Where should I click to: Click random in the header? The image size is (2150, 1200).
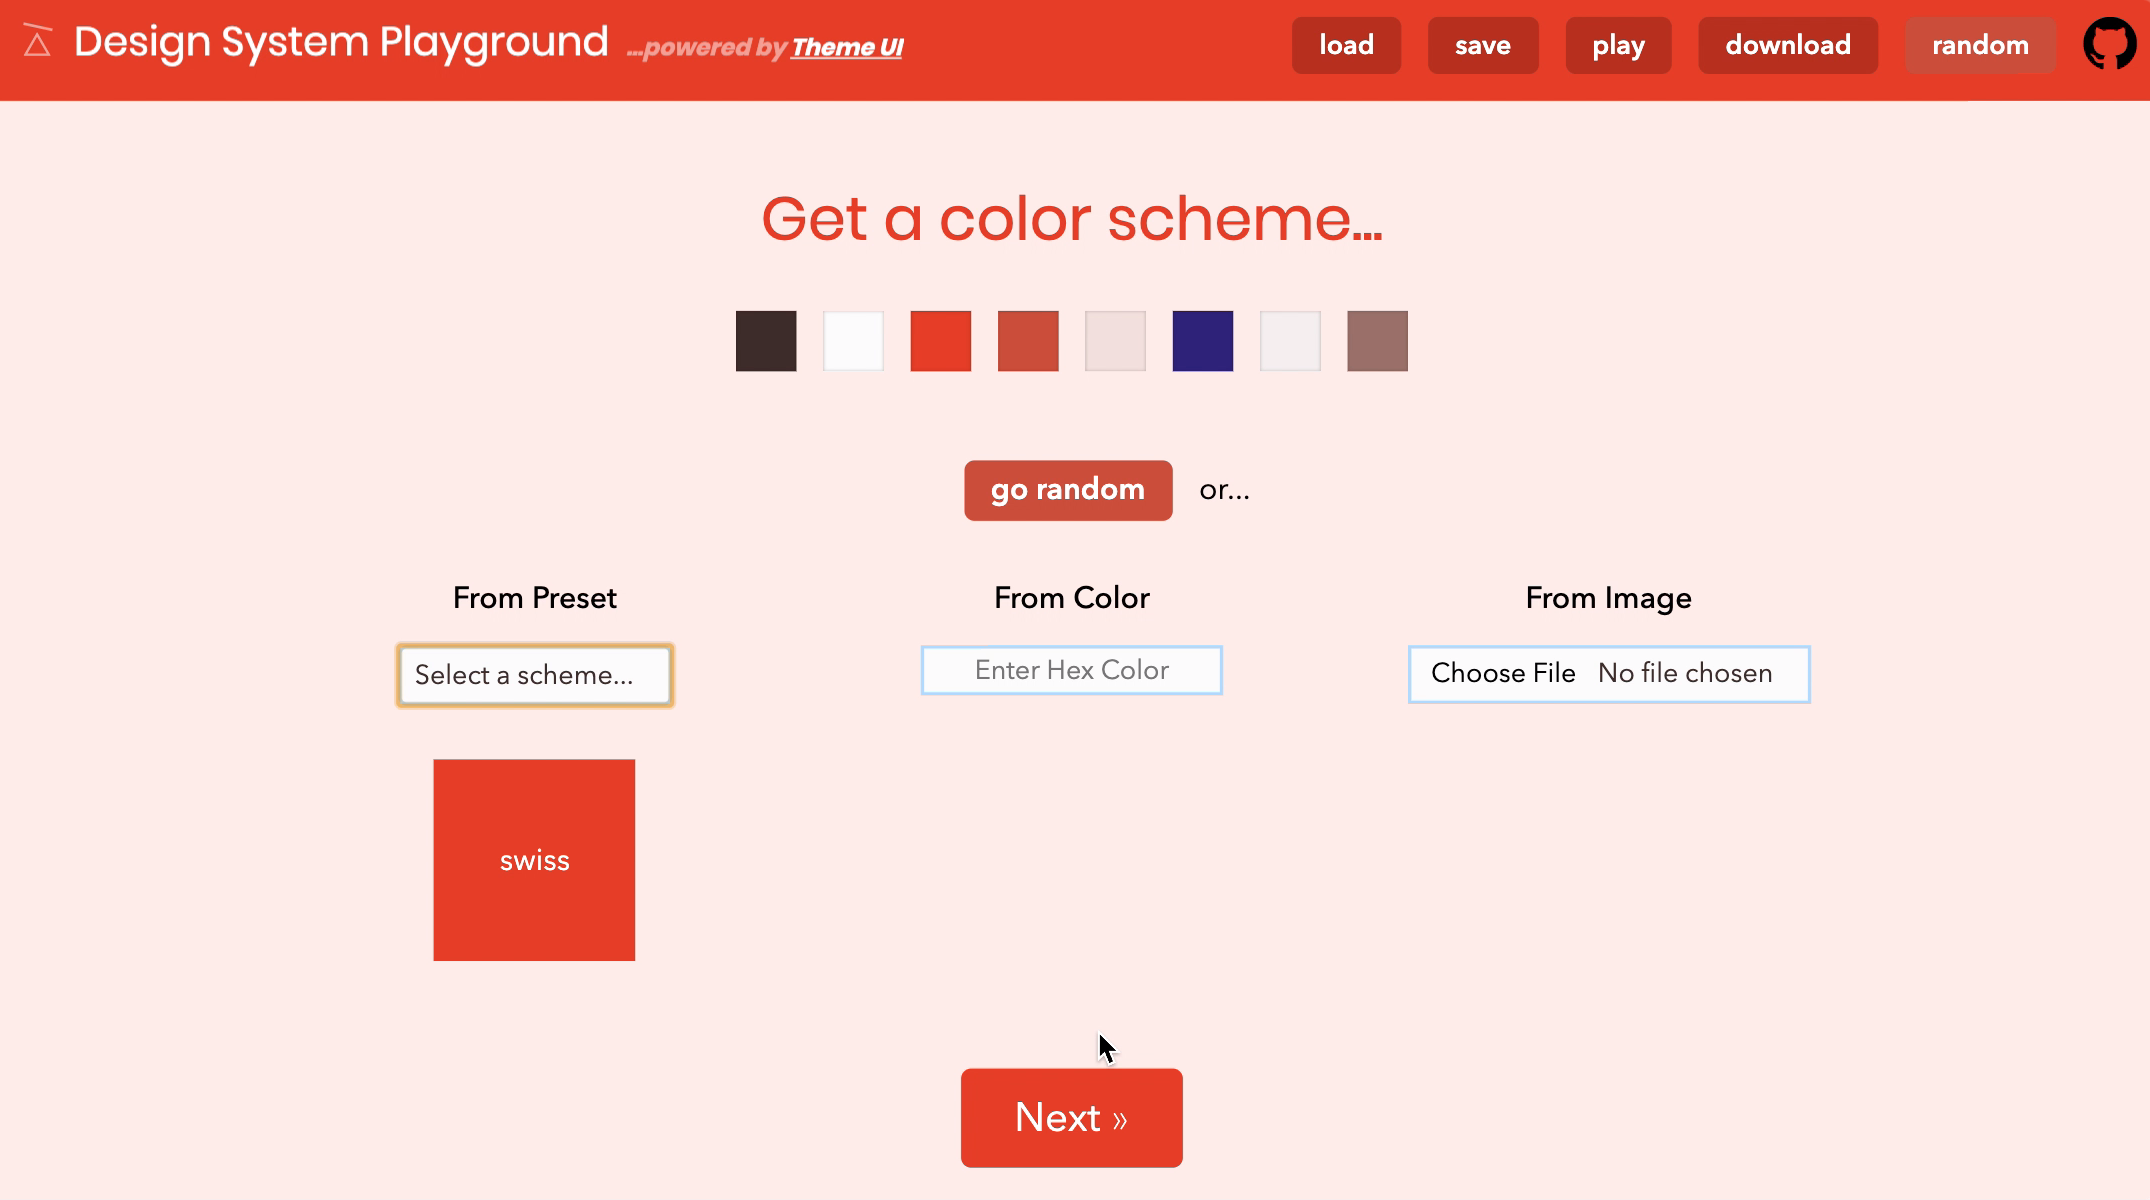coord(1979,45)
